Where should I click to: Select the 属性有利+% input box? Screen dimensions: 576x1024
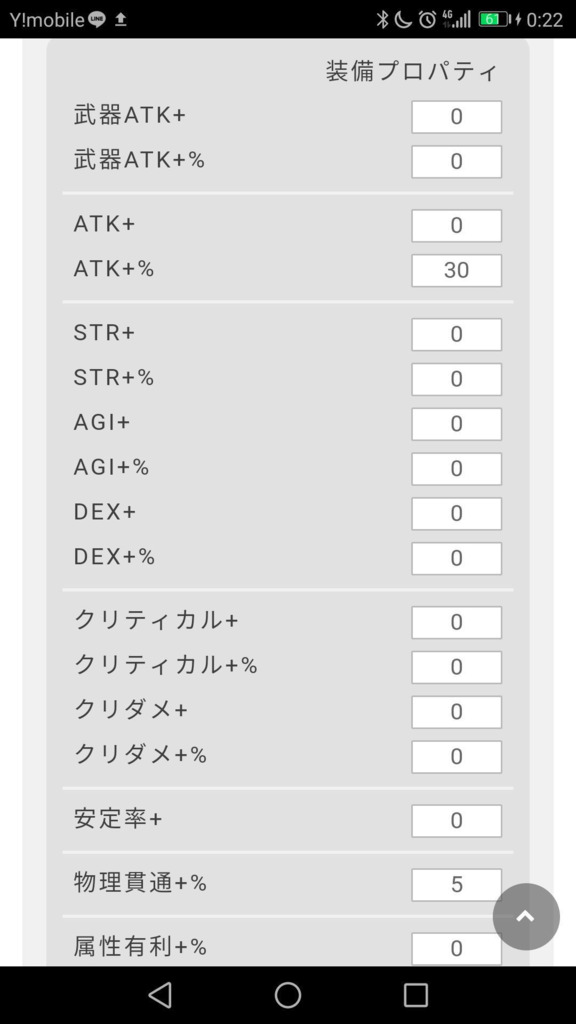point(456,949)
